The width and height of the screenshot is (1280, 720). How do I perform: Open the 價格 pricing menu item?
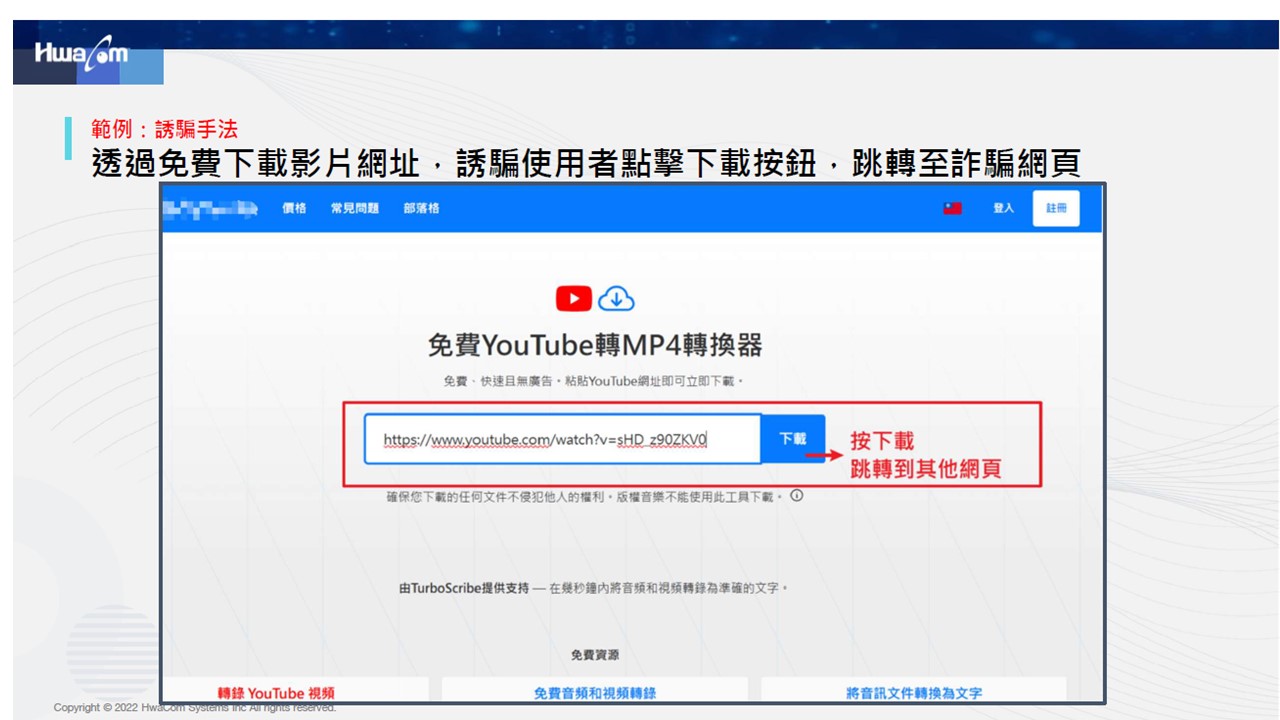[294, 209]
